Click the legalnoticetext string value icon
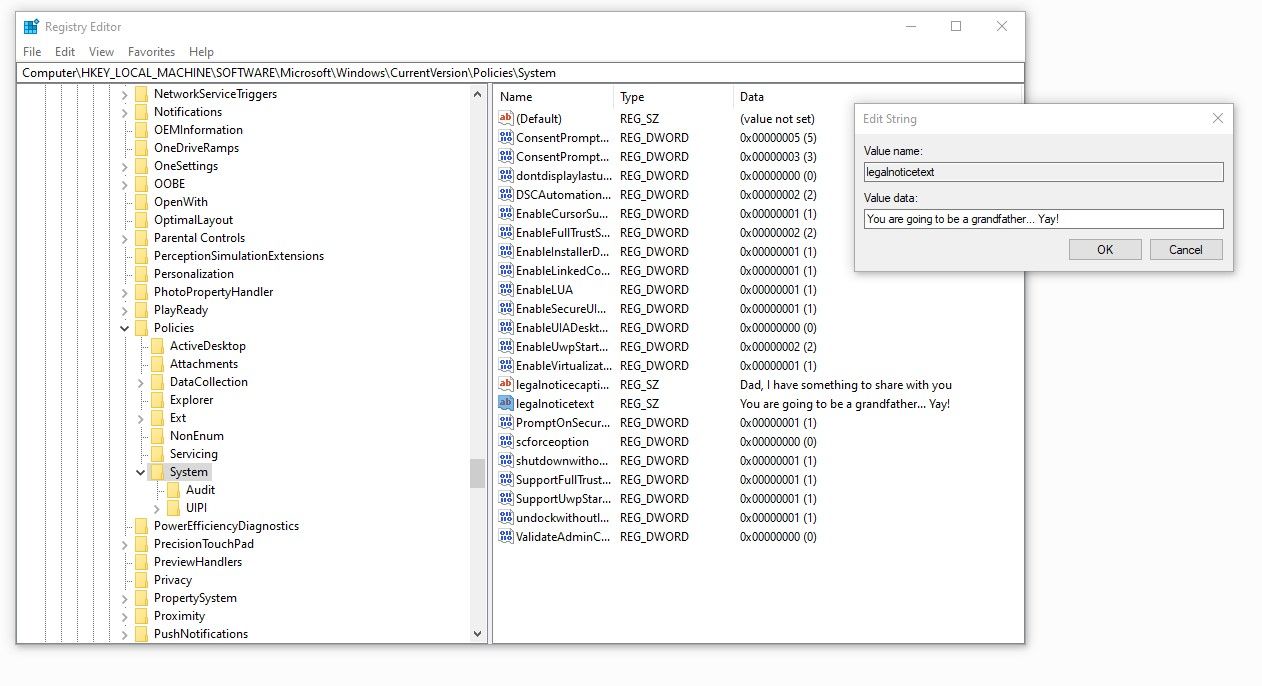Viewport: 1262px width, 686px height. (505, 404)
